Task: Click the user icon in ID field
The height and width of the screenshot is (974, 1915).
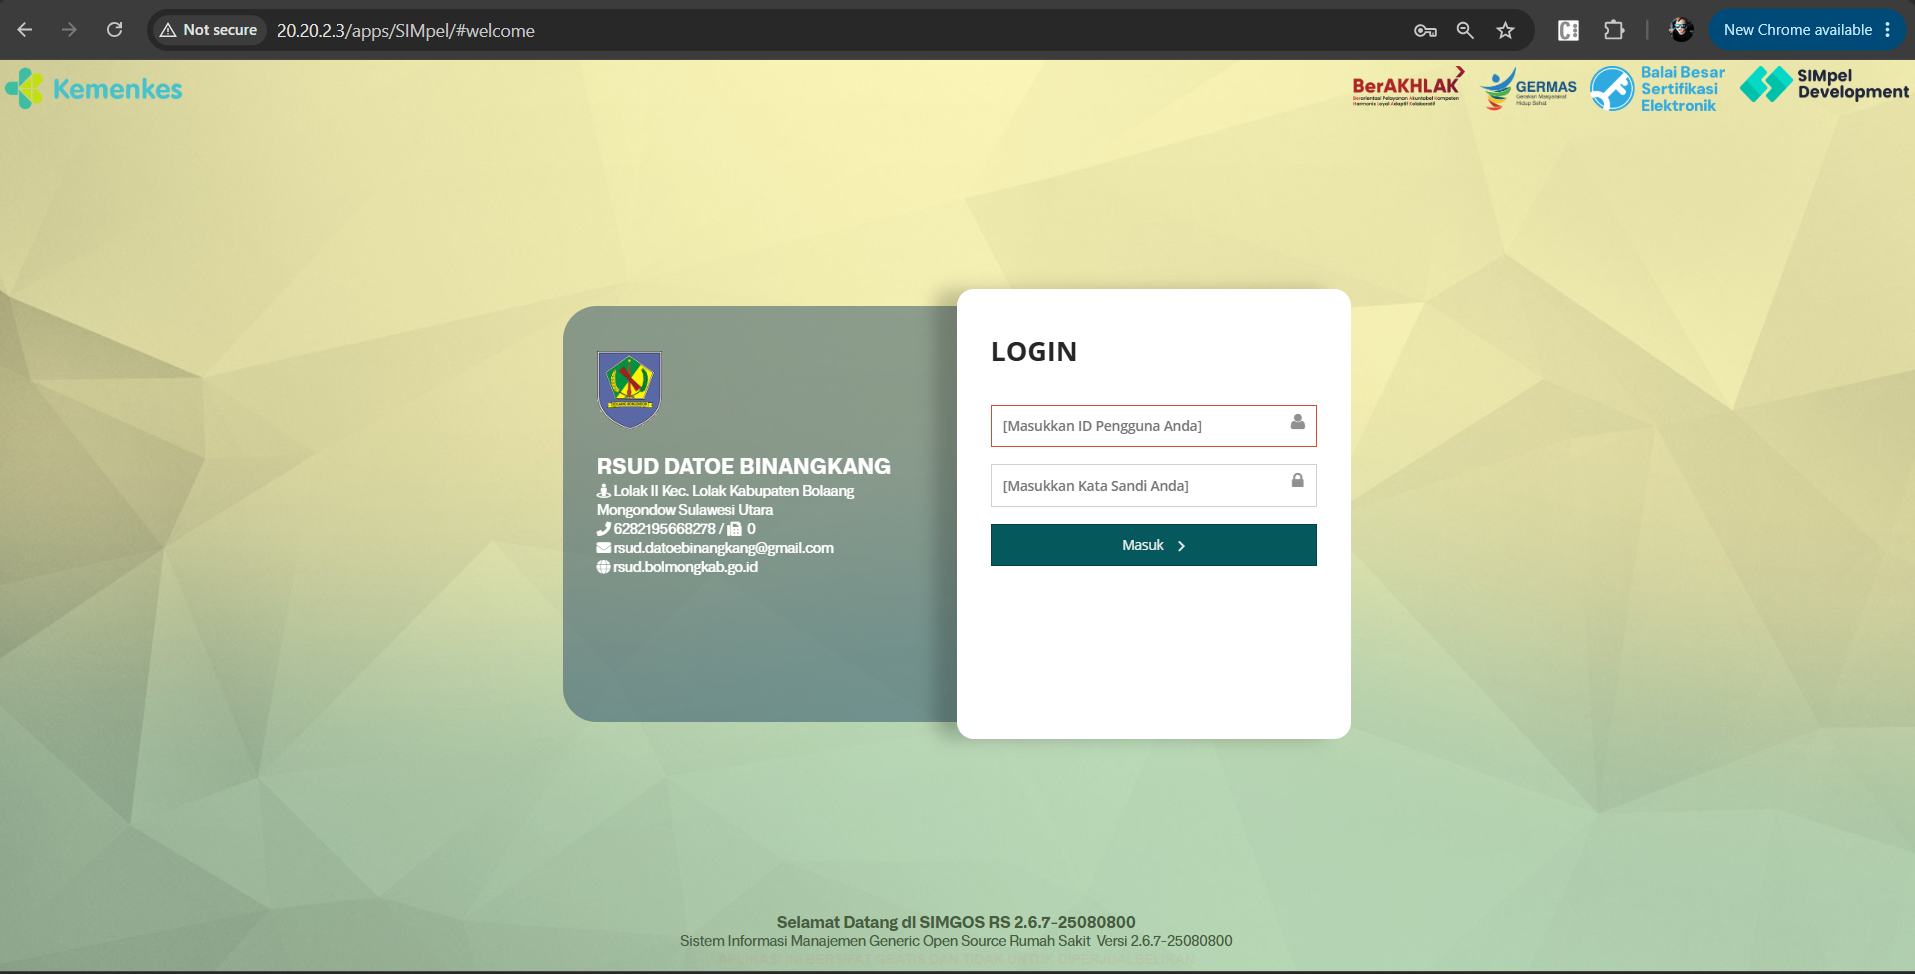Action: 1297,422
